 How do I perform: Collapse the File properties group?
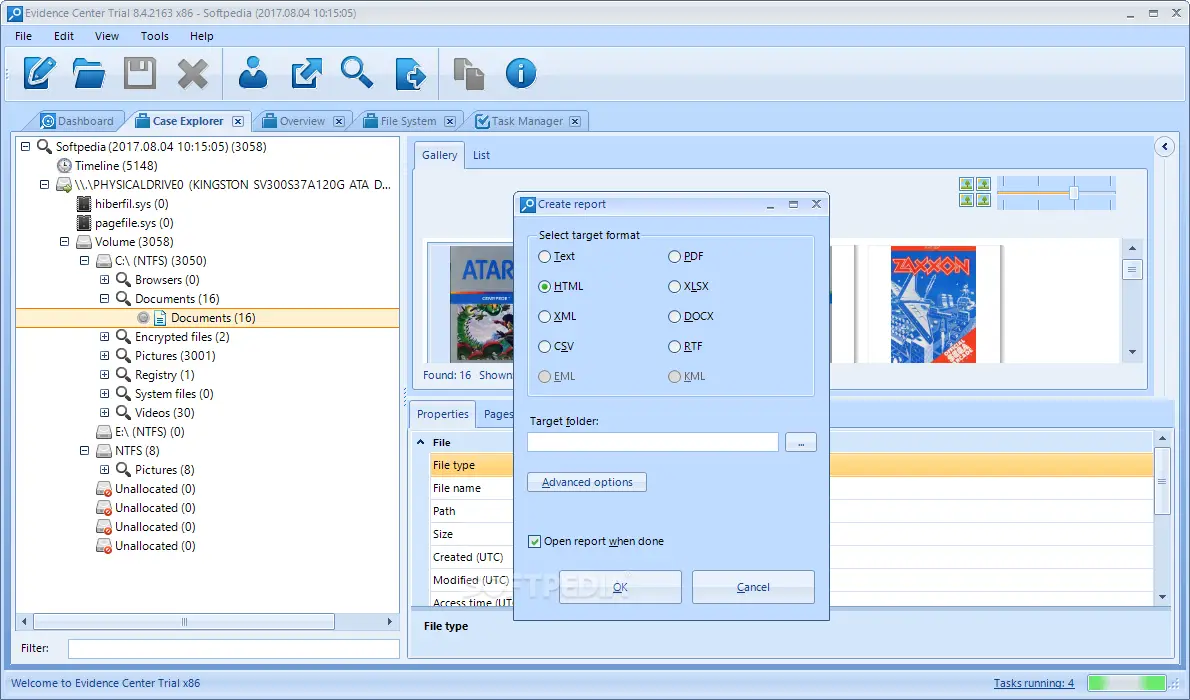click(x=420, y=442)
